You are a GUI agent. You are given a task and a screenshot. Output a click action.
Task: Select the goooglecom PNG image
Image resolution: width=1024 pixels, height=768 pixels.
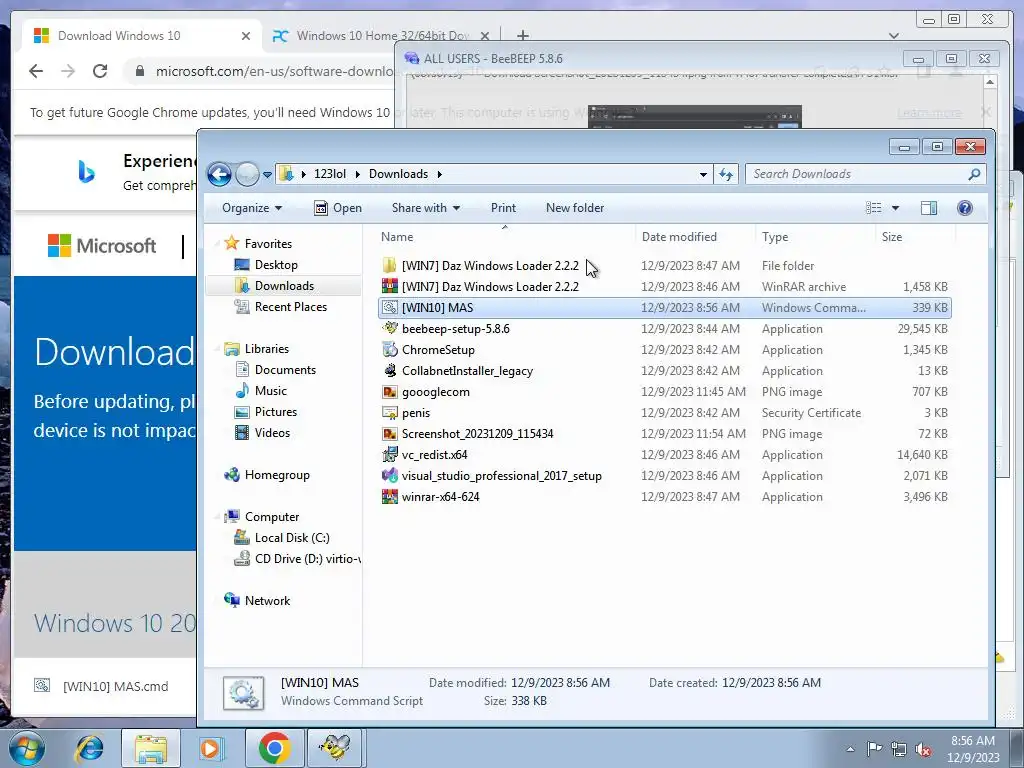tap(665, 392)
